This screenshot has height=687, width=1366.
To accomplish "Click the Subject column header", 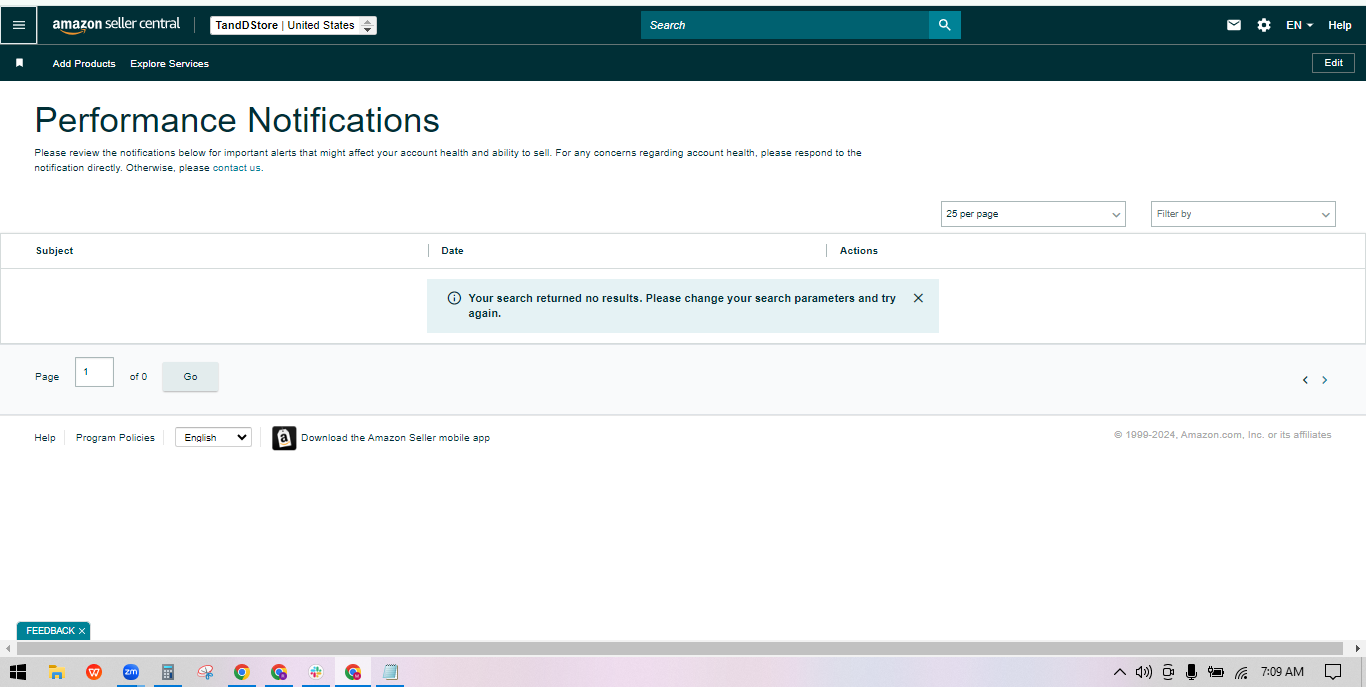I will pos(54,251).
